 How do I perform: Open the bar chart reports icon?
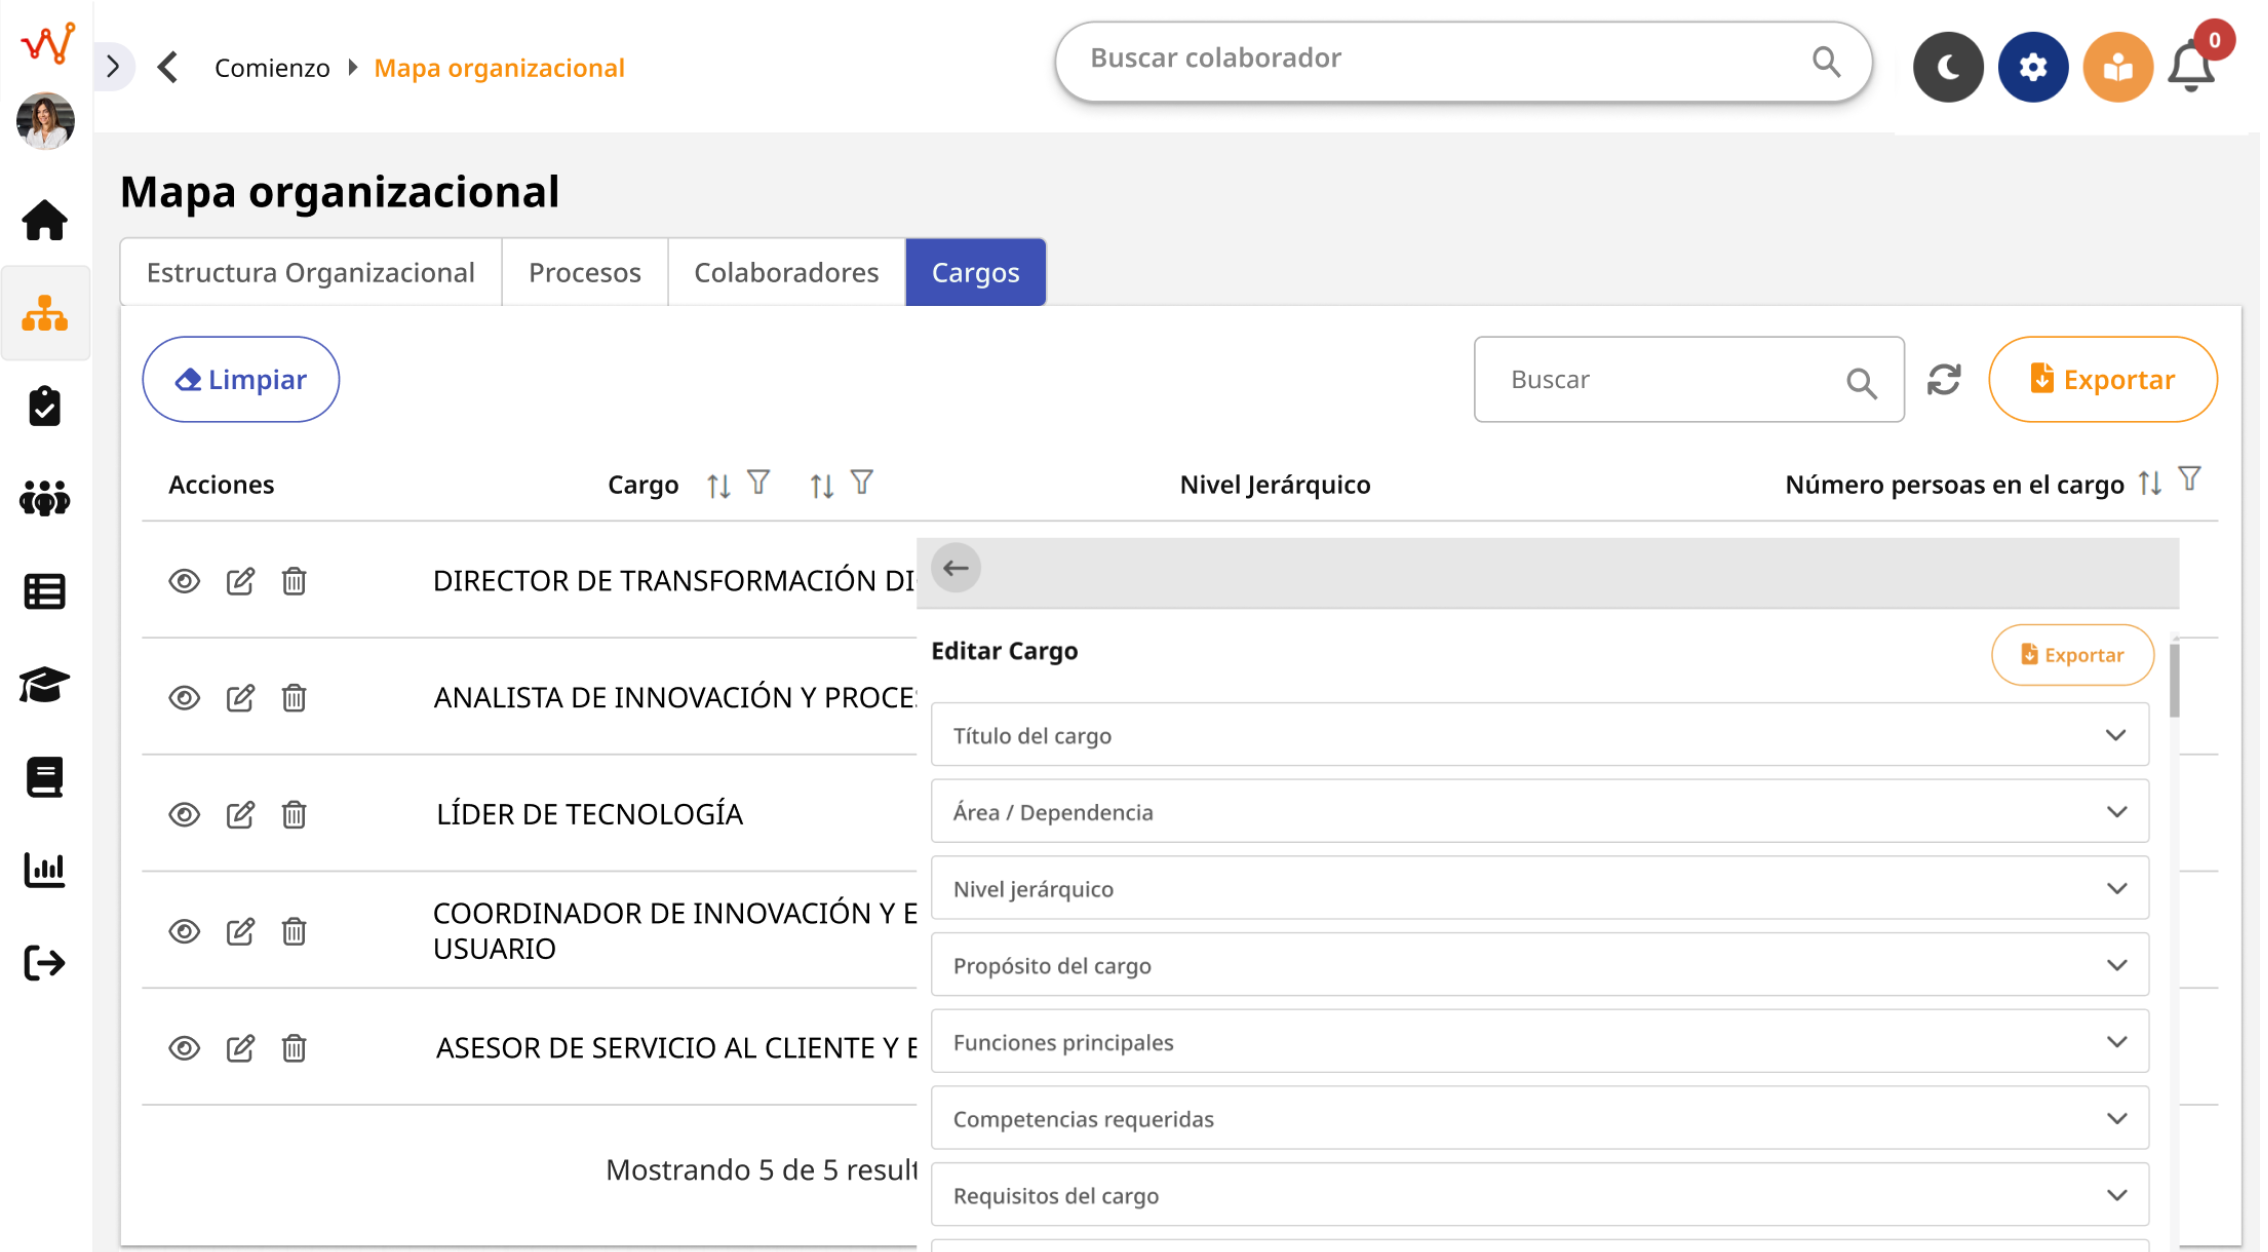click(x=44, y=870)
